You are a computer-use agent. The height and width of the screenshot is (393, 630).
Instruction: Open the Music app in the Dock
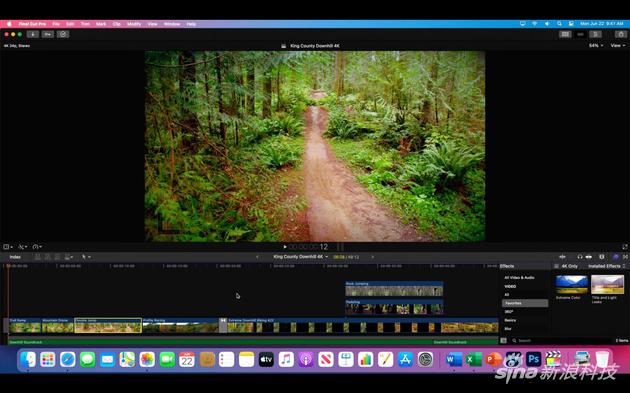coord(286,359)
